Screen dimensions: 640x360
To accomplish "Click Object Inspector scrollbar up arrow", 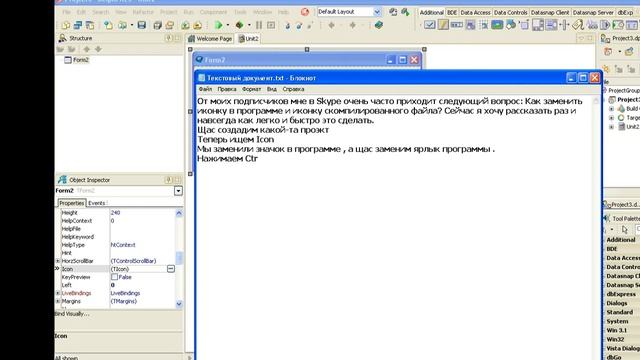I will click(179, 213).
